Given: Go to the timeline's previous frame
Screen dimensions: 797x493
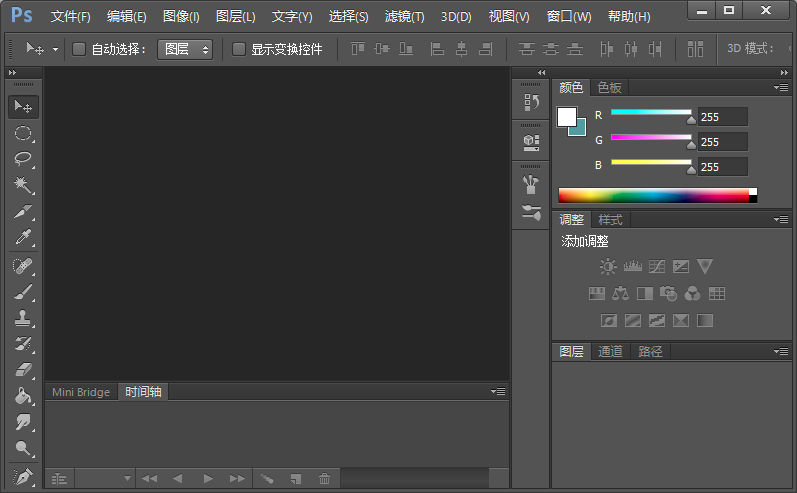Looking at the screenshot, I should click(x=177, y=479).
